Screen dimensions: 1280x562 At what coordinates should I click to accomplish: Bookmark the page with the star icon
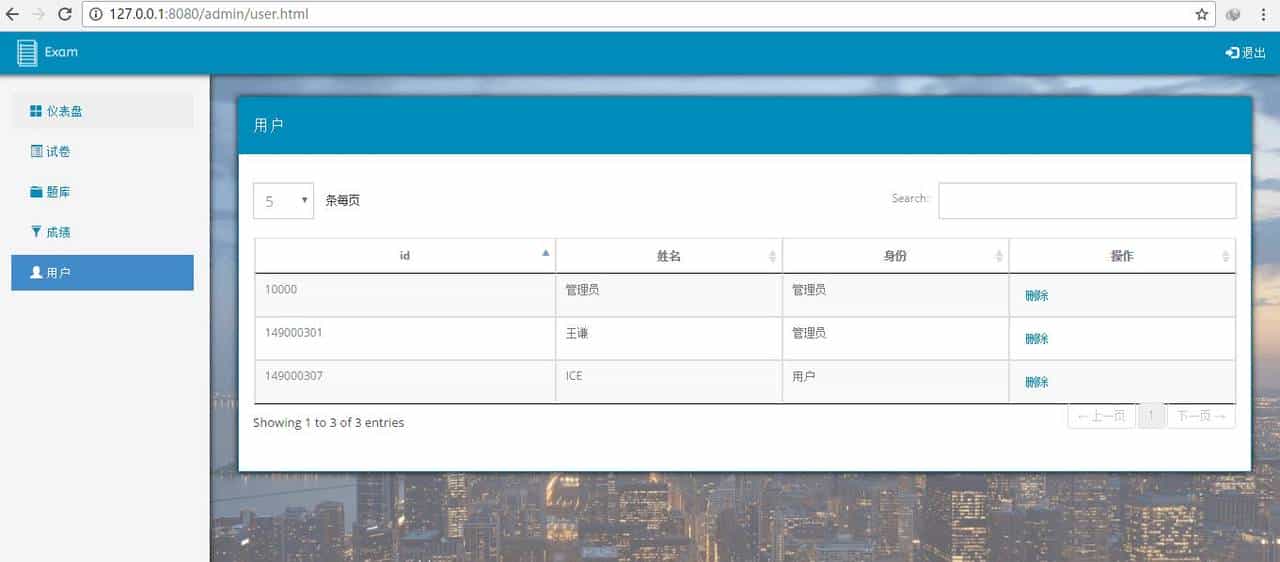pyautogui.click(x=1201, y=14)
